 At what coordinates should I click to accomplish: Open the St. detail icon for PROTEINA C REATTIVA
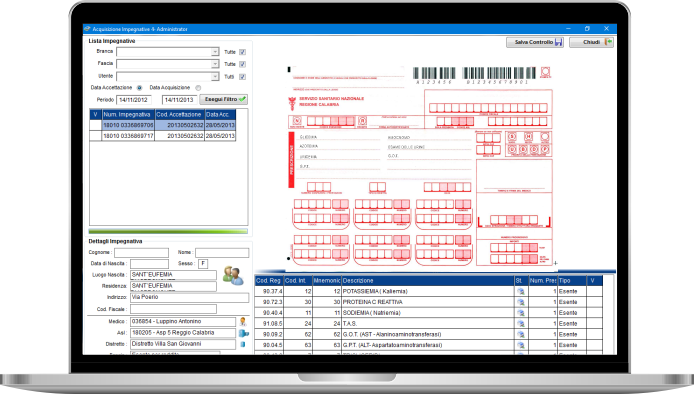pyautogui.click(x=520, y=302)
